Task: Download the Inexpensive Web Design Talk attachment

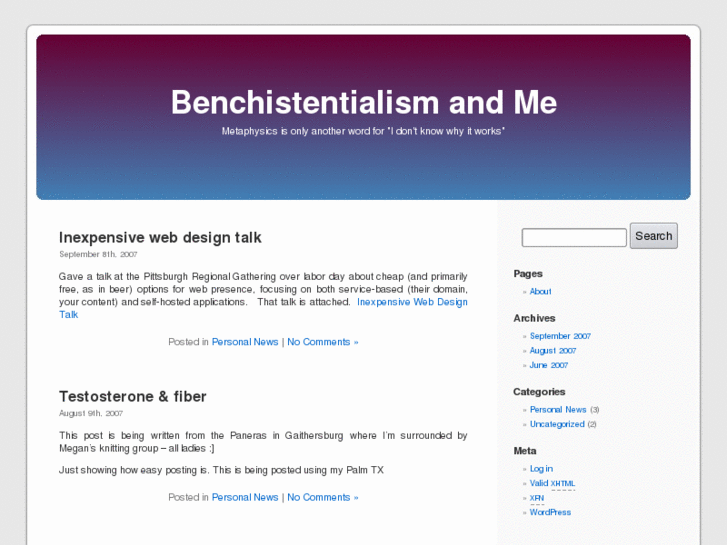Action: 412,302
